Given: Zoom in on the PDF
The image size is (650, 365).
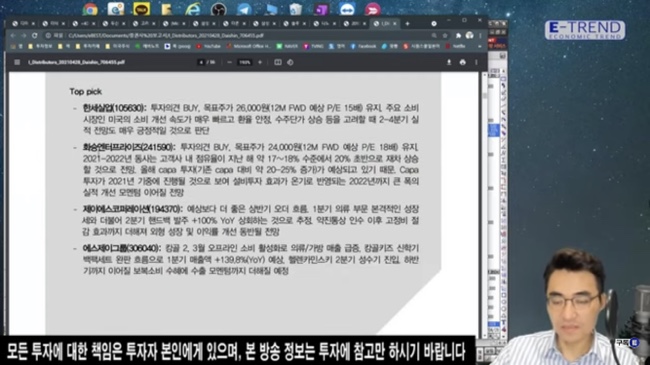Looking at the screenshot, I should [x=260, y=62].
